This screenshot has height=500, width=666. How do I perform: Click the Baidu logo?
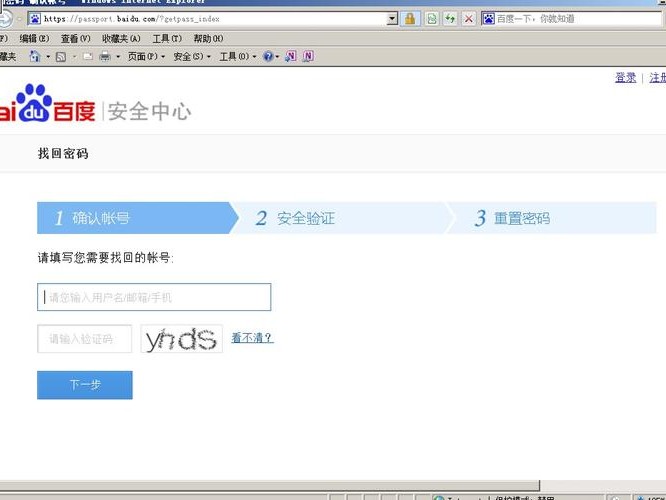tap(48, 104)
